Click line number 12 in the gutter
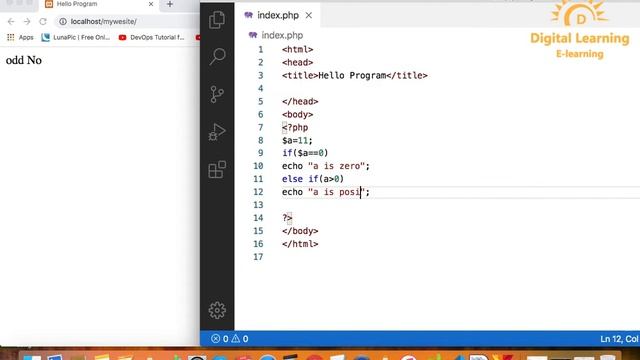 [x=258, y=192]
